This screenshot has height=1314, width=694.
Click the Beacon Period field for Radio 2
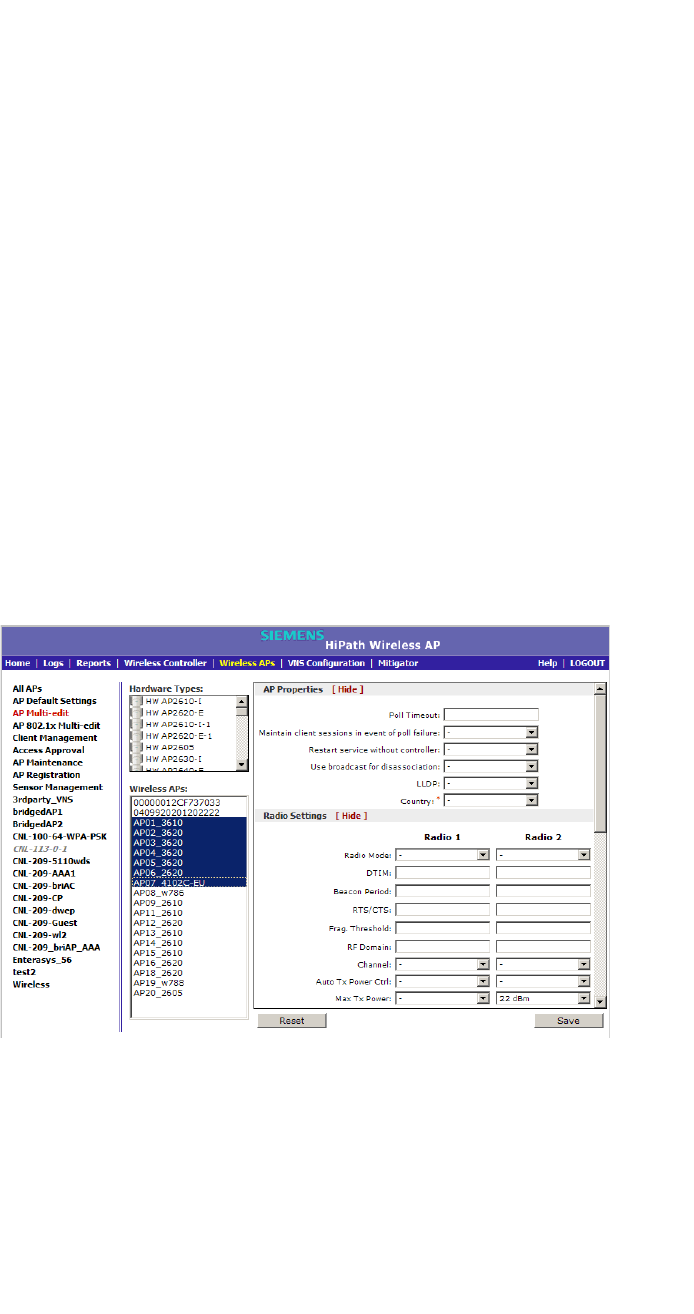point(543,891)
